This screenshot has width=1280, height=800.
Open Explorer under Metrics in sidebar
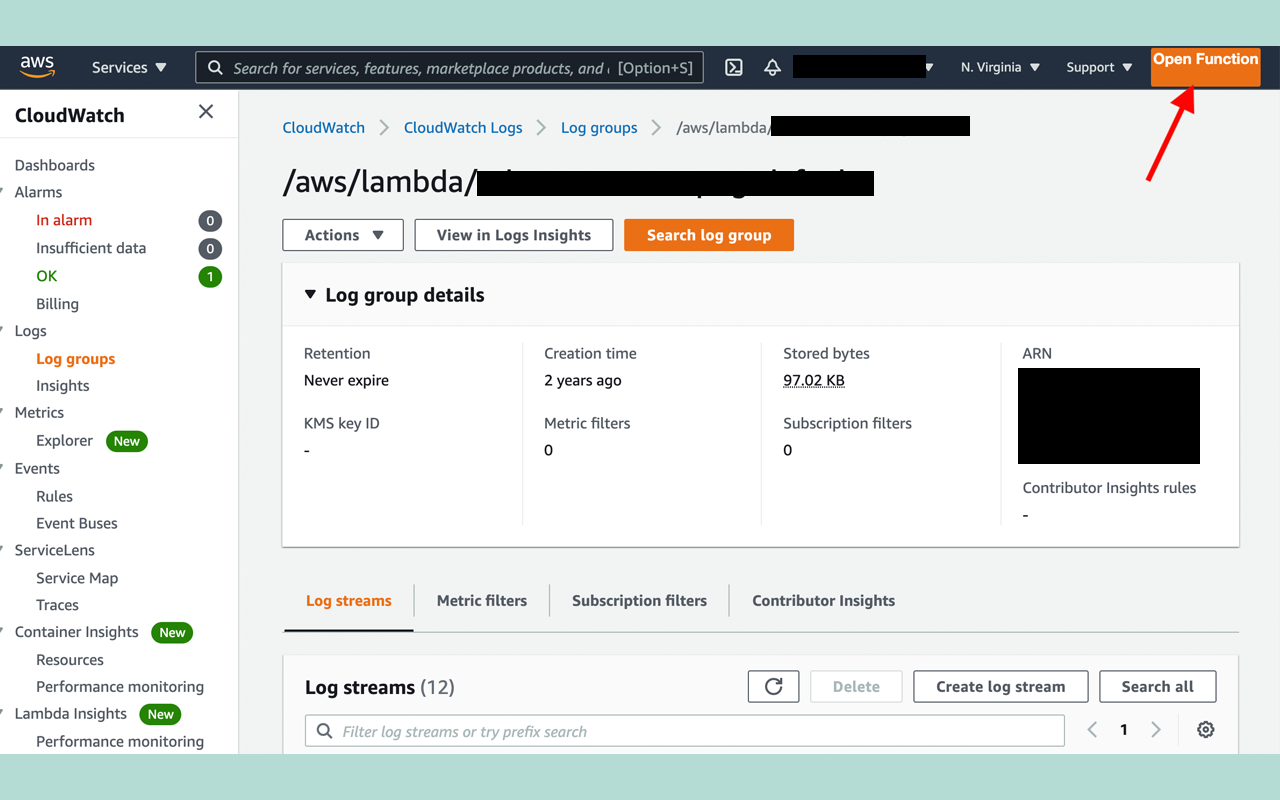[x=64, y=440]
